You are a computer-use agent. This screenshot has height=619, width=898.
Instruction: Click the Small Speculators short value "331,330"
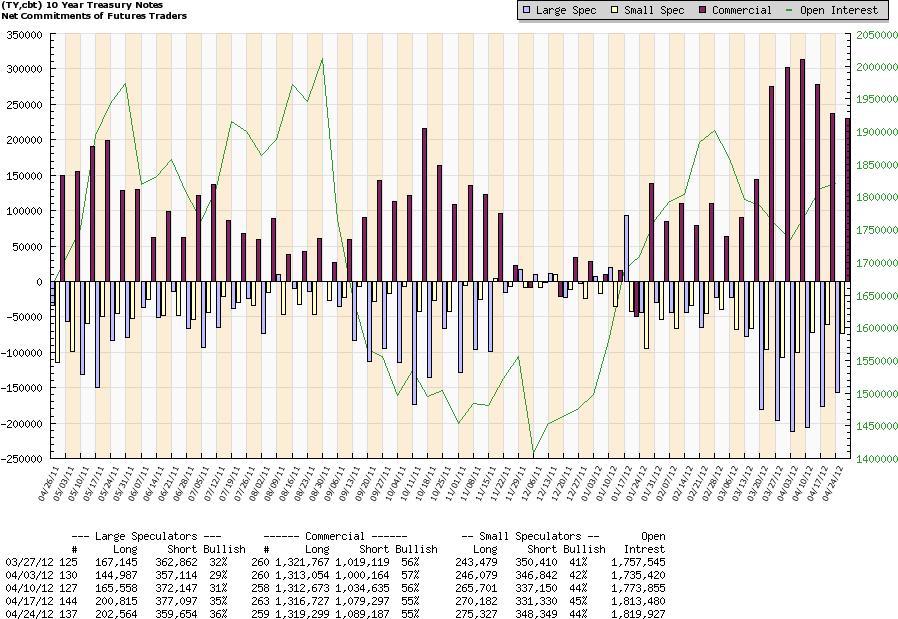pyautogui.click(x=537, y=601)
